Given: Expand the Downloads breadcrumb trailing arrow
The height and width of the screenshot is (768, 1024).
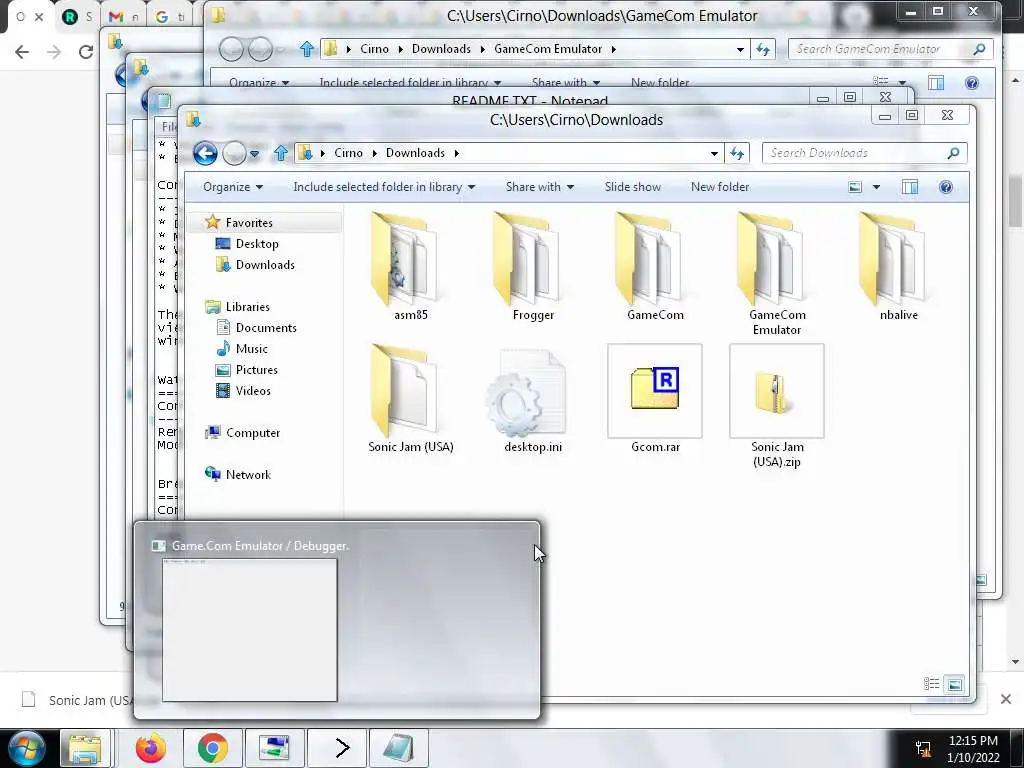Looking at the screenshot, I should click(456, 153).
